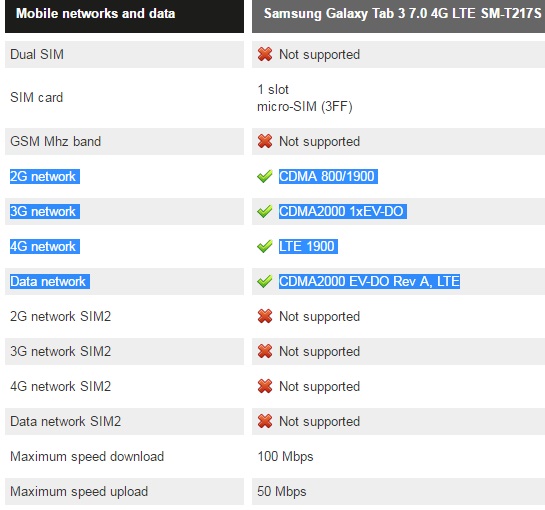The height and width of the screenshot is (510, 545).
Task: Click the '100 Mbps' value
Action: (285, 456)
